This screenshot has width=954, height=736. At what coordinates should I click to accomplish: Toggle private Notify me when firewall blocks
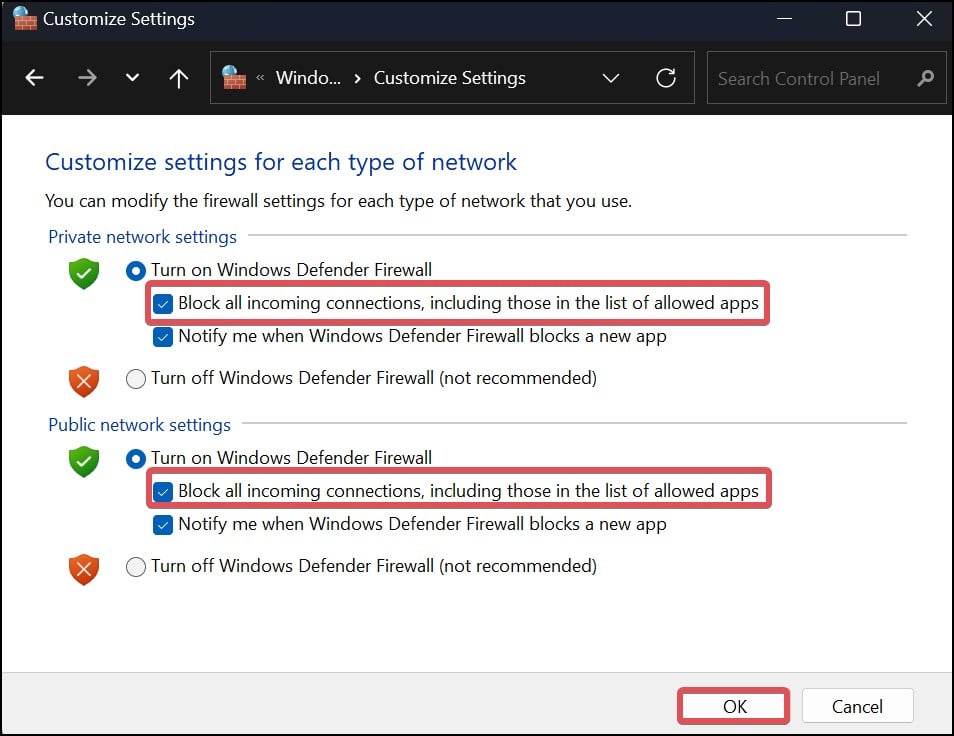[163, 337]
